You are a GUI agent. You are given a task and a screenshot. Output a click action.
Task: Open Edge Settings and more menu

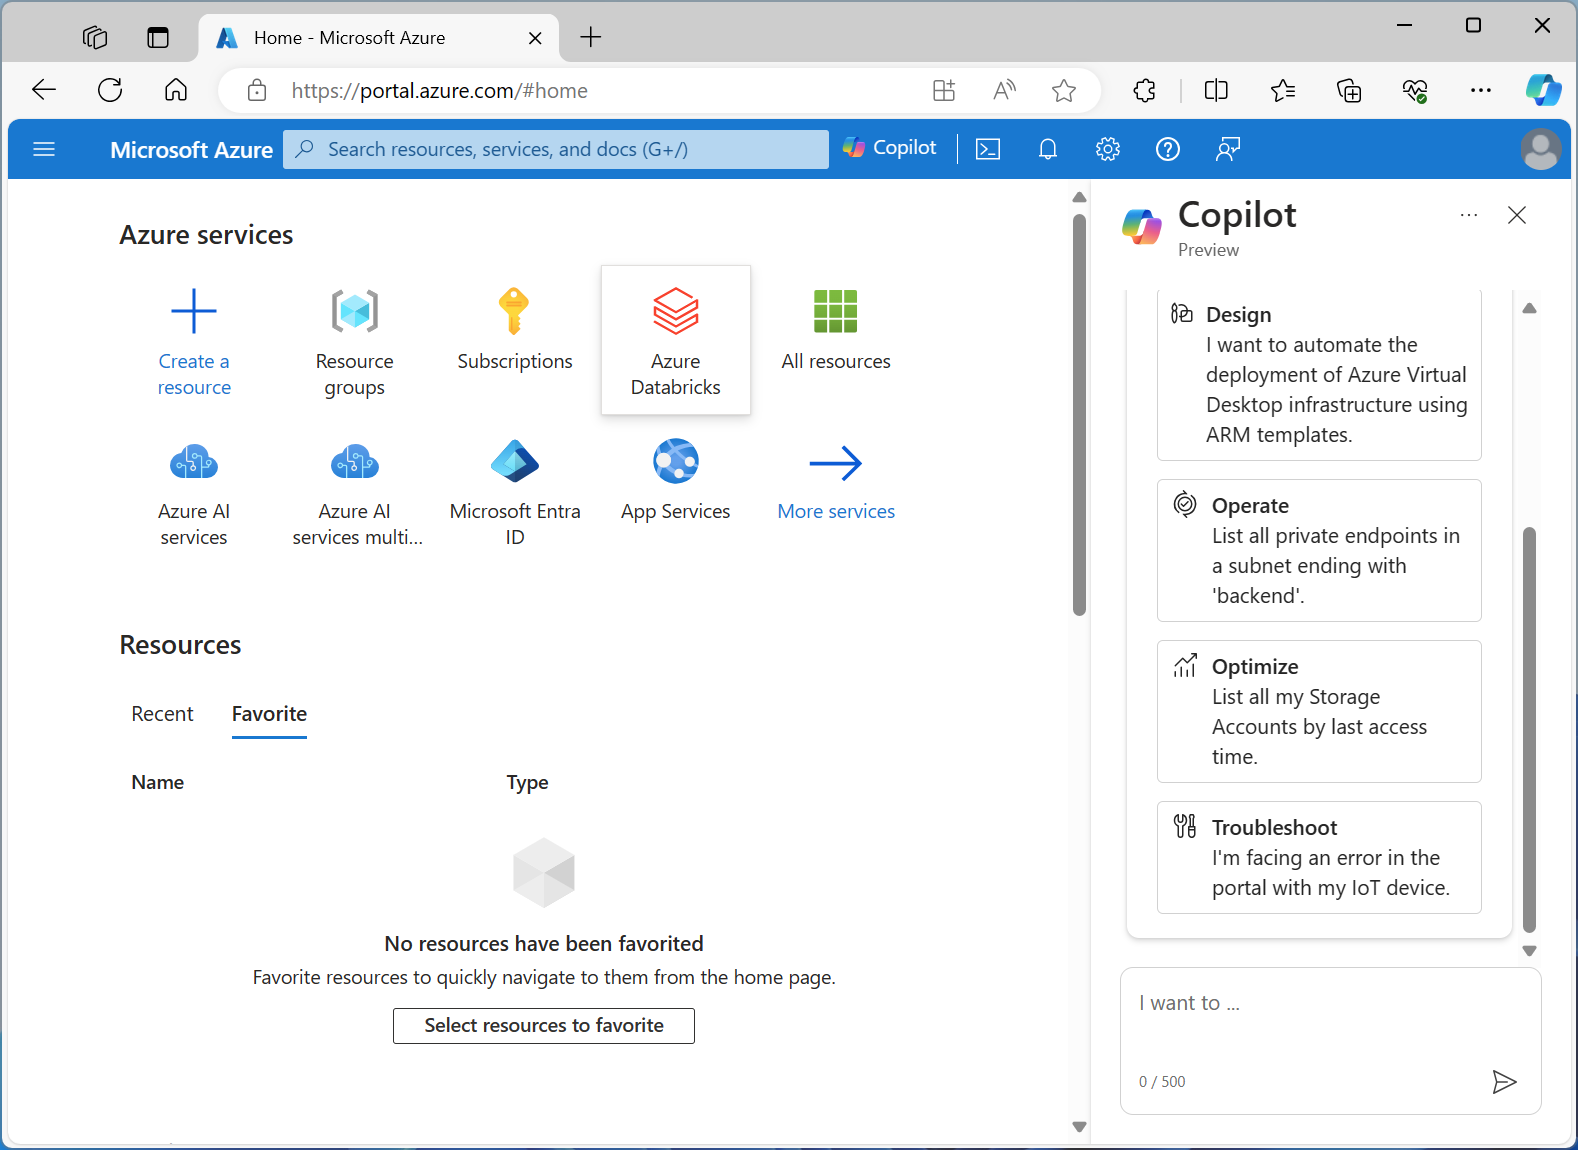(1480, 90)
